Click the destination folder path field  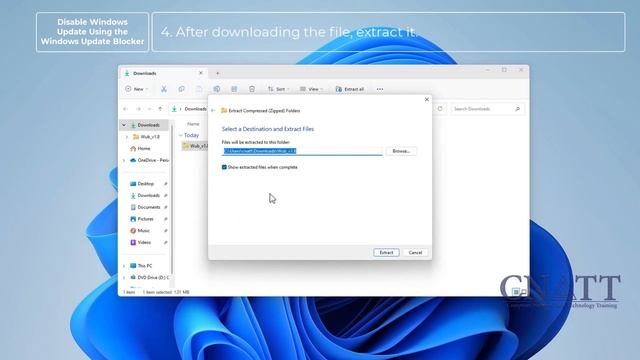point(302,151)
